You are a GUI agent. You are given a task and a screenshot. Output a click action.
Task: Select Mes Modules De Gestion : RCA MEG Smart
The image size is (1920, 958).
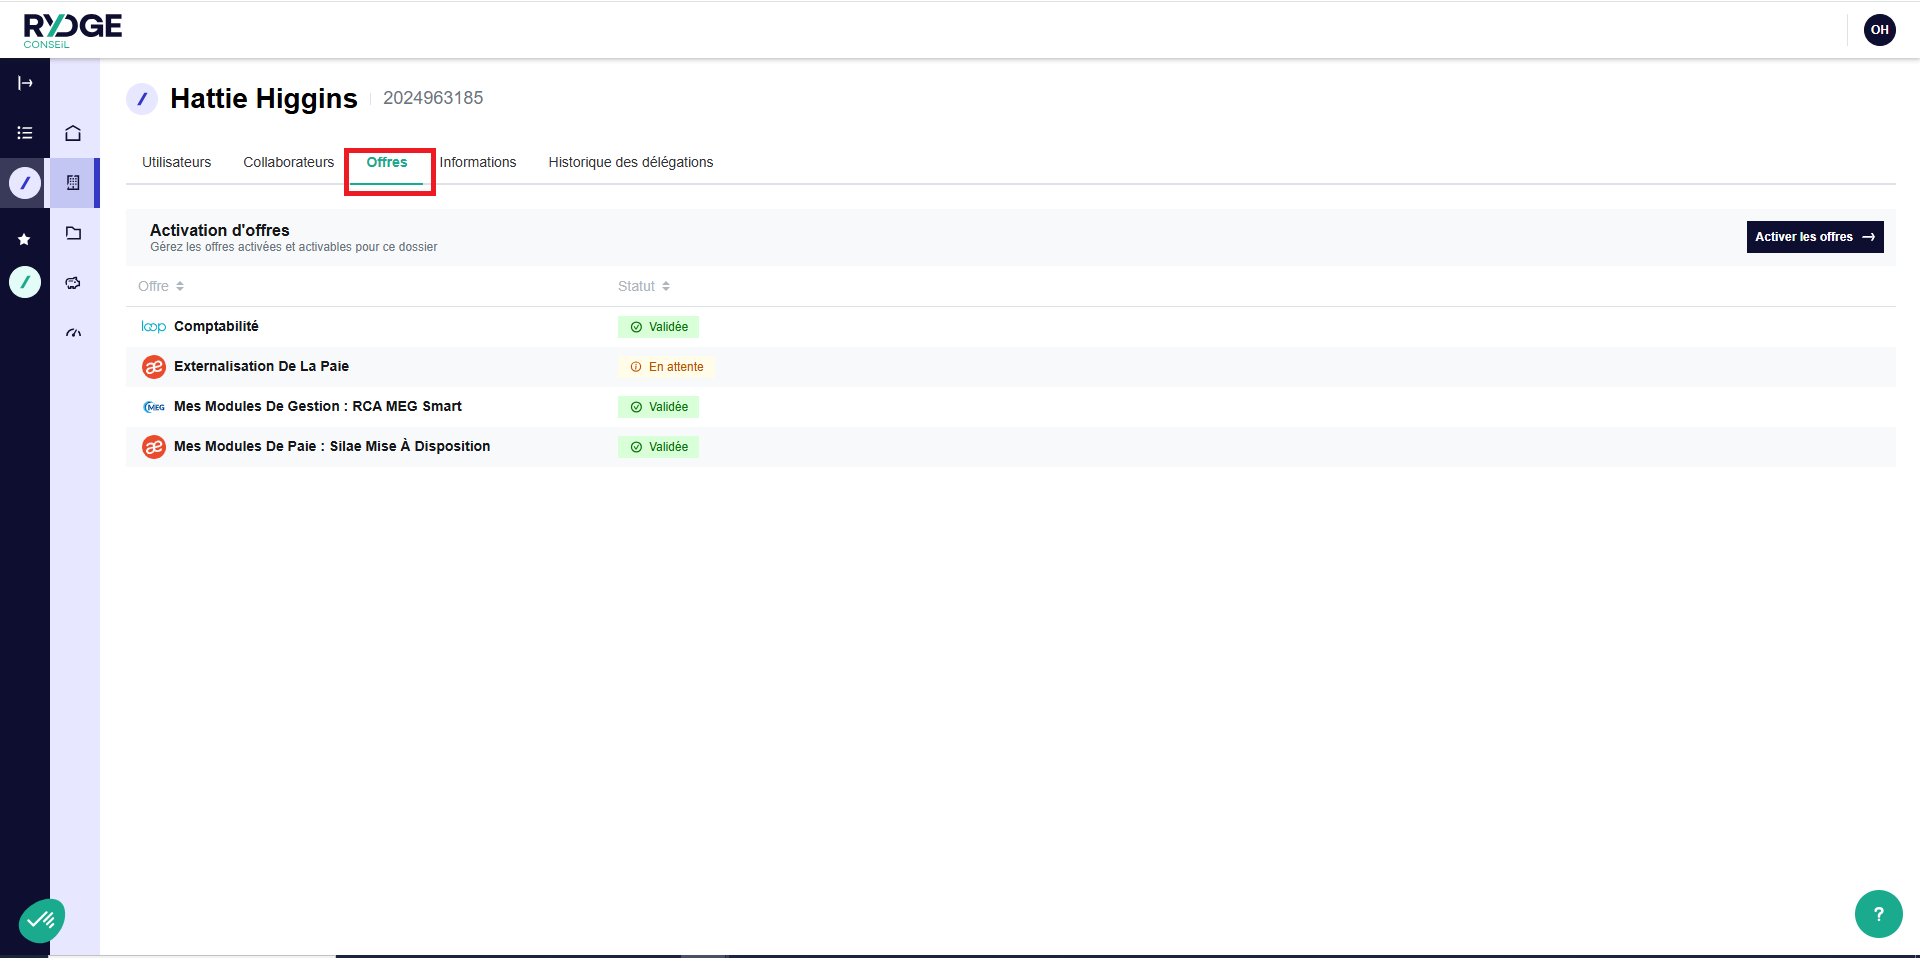click(1011, 407)
